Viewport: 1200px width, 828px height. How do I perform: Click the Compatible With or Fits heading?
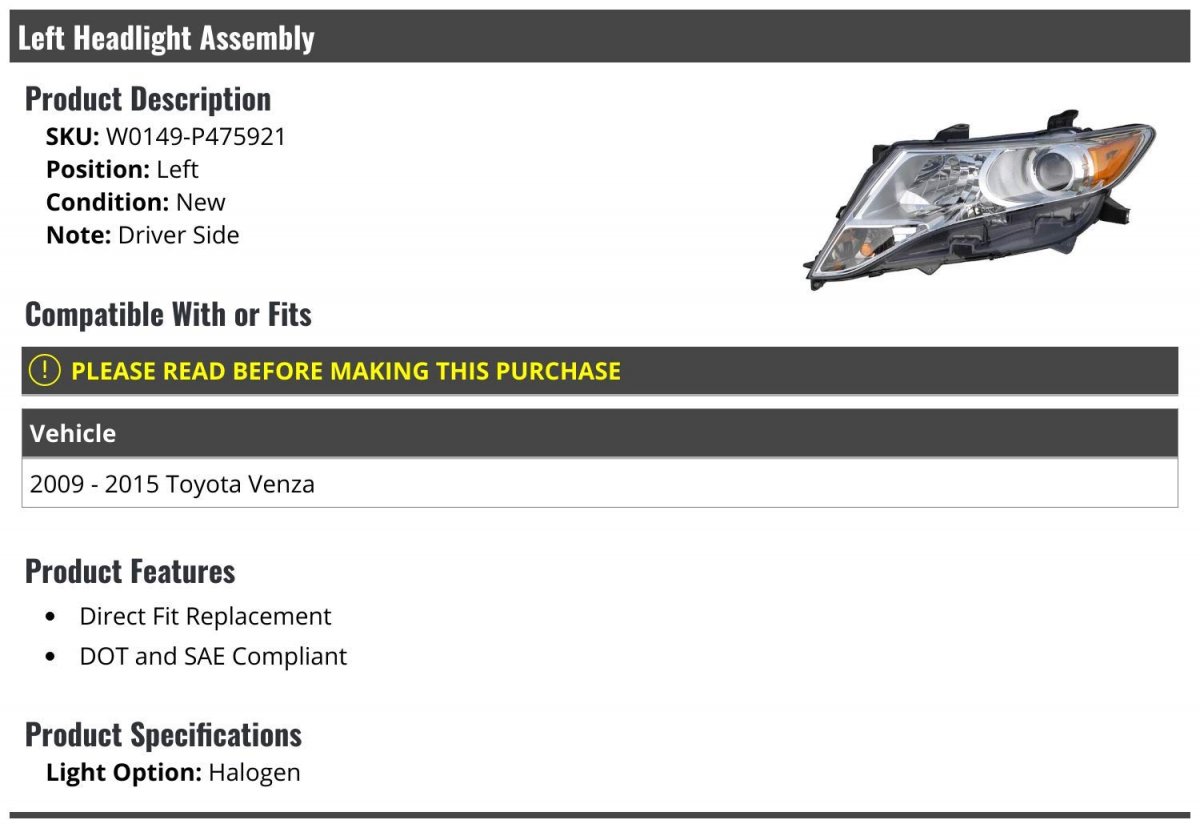pyautogui.click(x=168, y=314)
